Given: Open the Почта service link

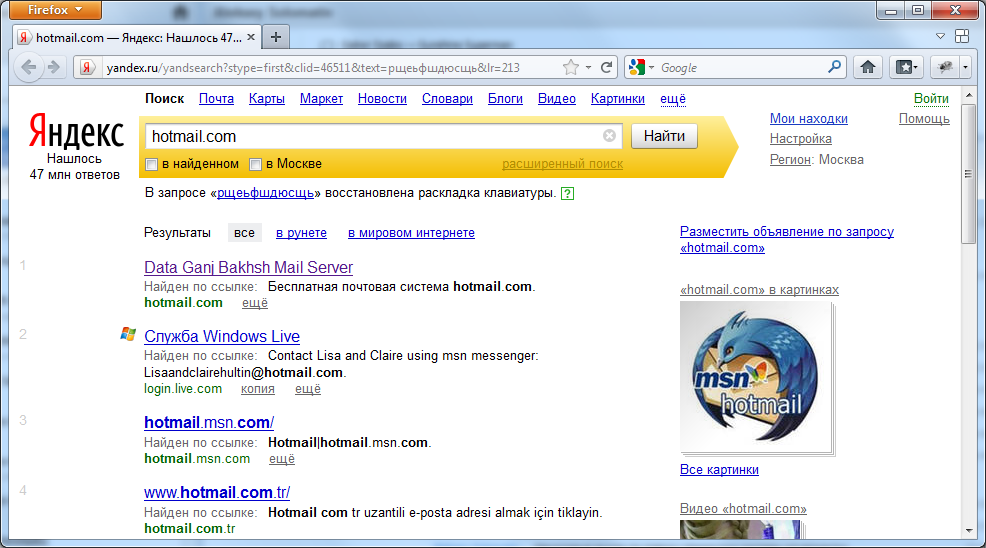Looking at the screenshot, I should tap(216, 99).
